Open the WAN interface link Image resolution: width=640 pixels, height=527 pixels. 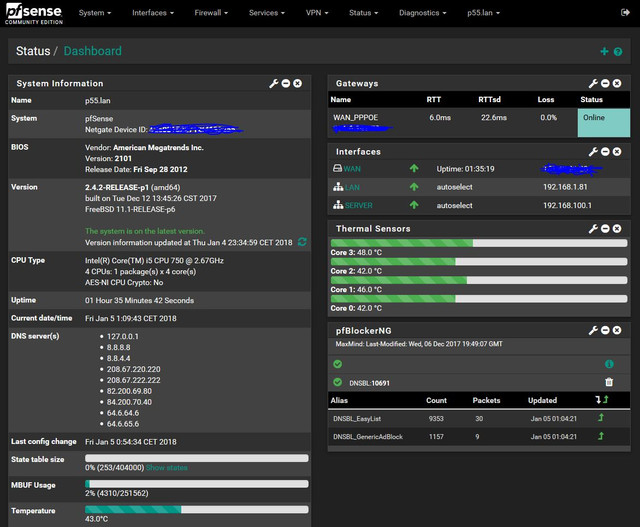(352, 169)
